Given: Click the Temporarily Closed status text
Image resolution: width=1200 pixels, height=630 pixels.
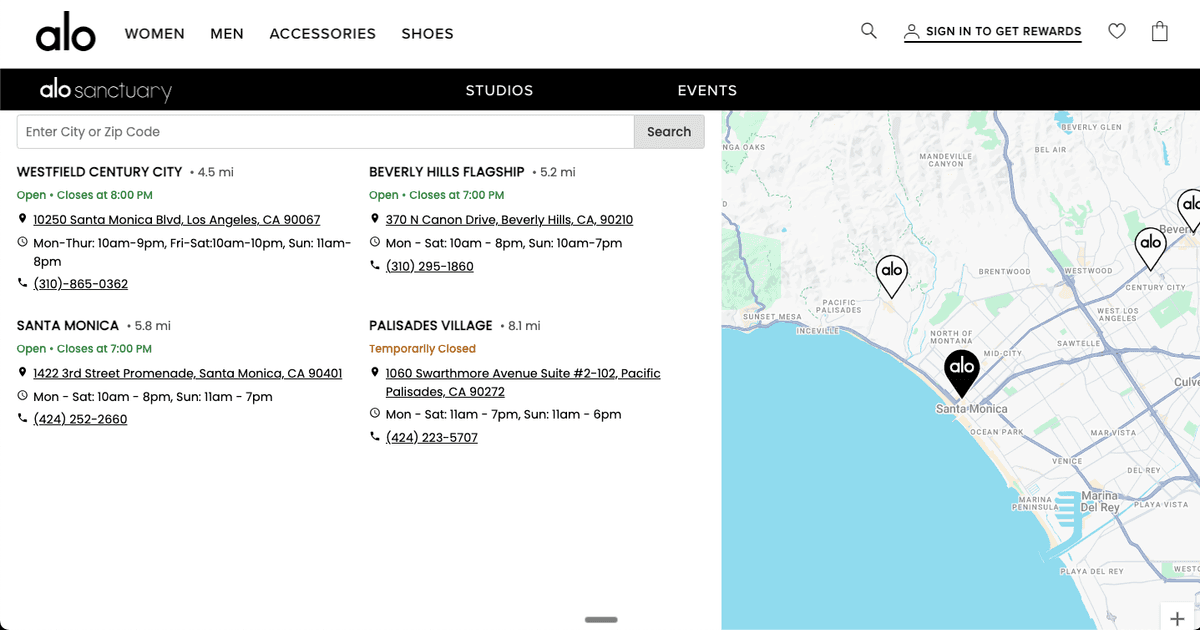Looking at the screenshot, I should (422, 349).
